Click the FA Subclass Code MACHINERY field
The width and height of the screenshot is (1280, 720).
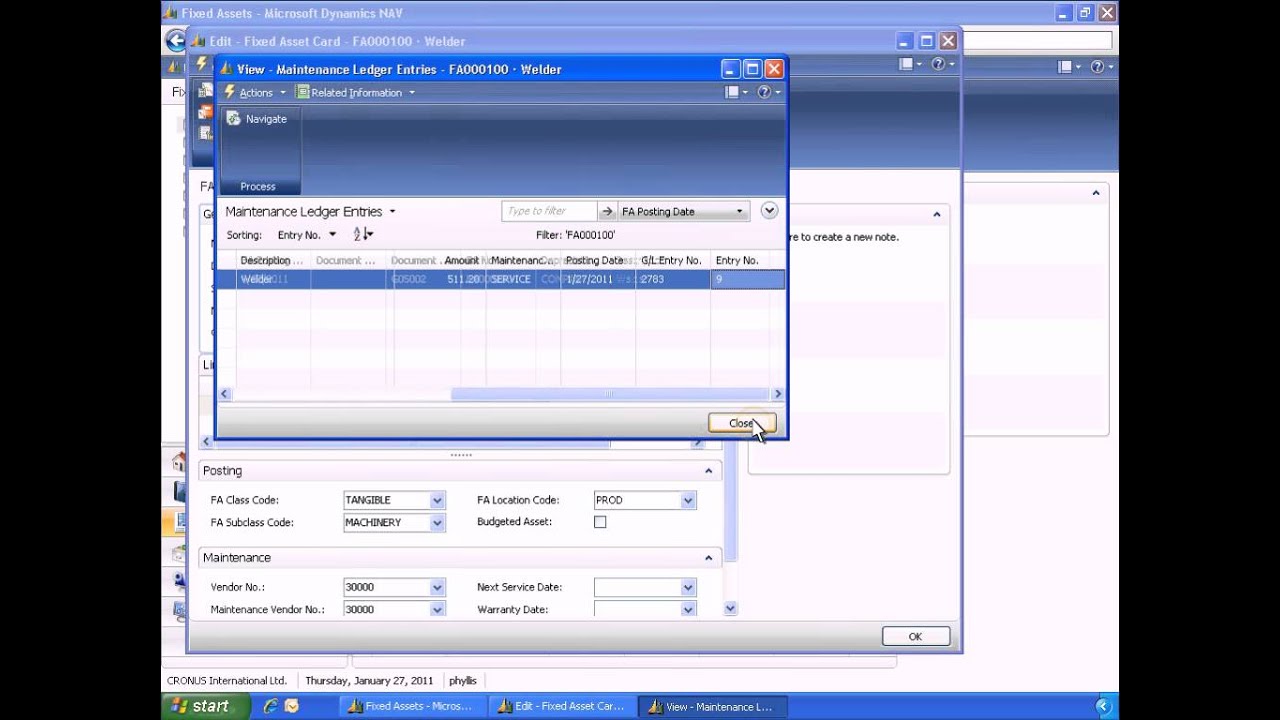point(386,523)
